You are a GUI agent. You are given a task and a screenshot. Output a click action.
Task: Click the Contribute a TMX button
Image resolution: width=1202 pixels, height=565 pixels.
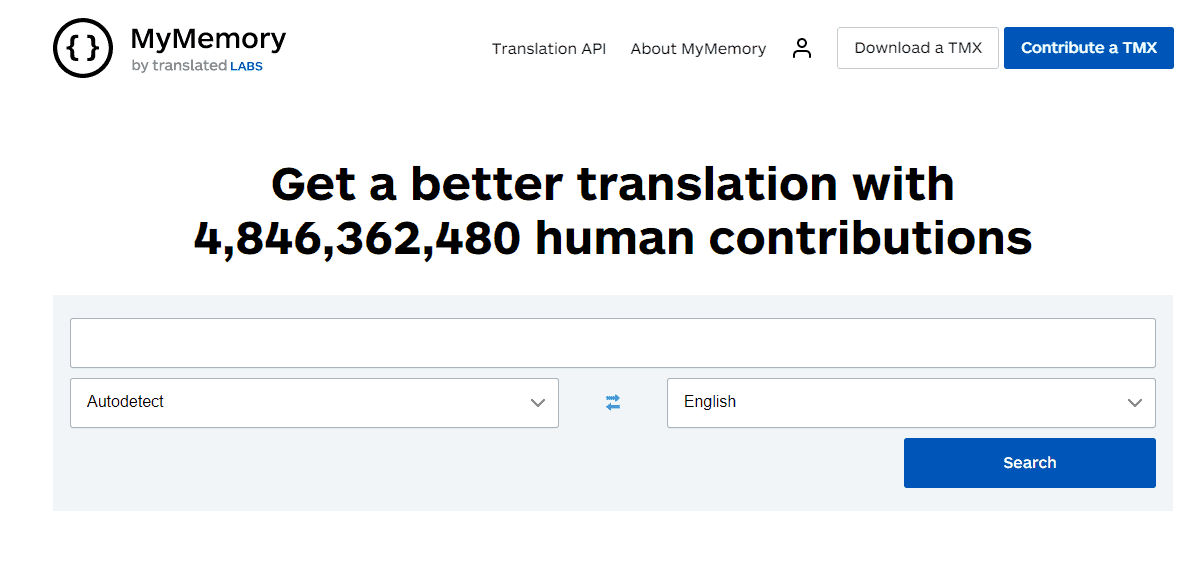click(x=1088, y=48)
